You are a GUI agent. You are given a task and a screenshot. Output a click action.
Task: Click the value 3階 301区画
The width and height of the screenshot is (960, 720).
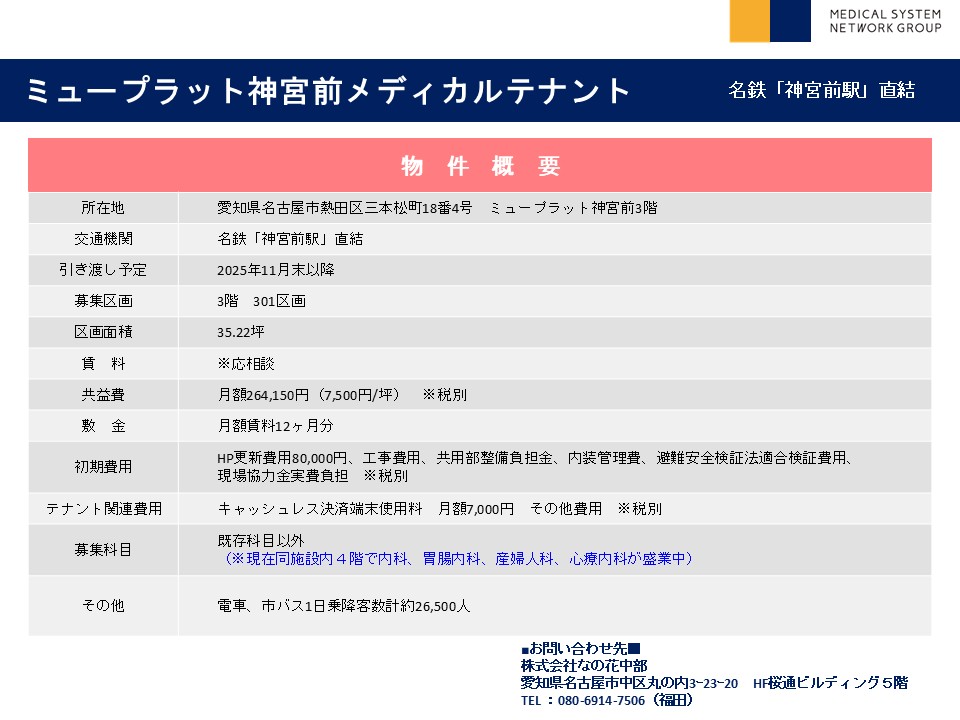pyautogui.click(x=261, y=301)
